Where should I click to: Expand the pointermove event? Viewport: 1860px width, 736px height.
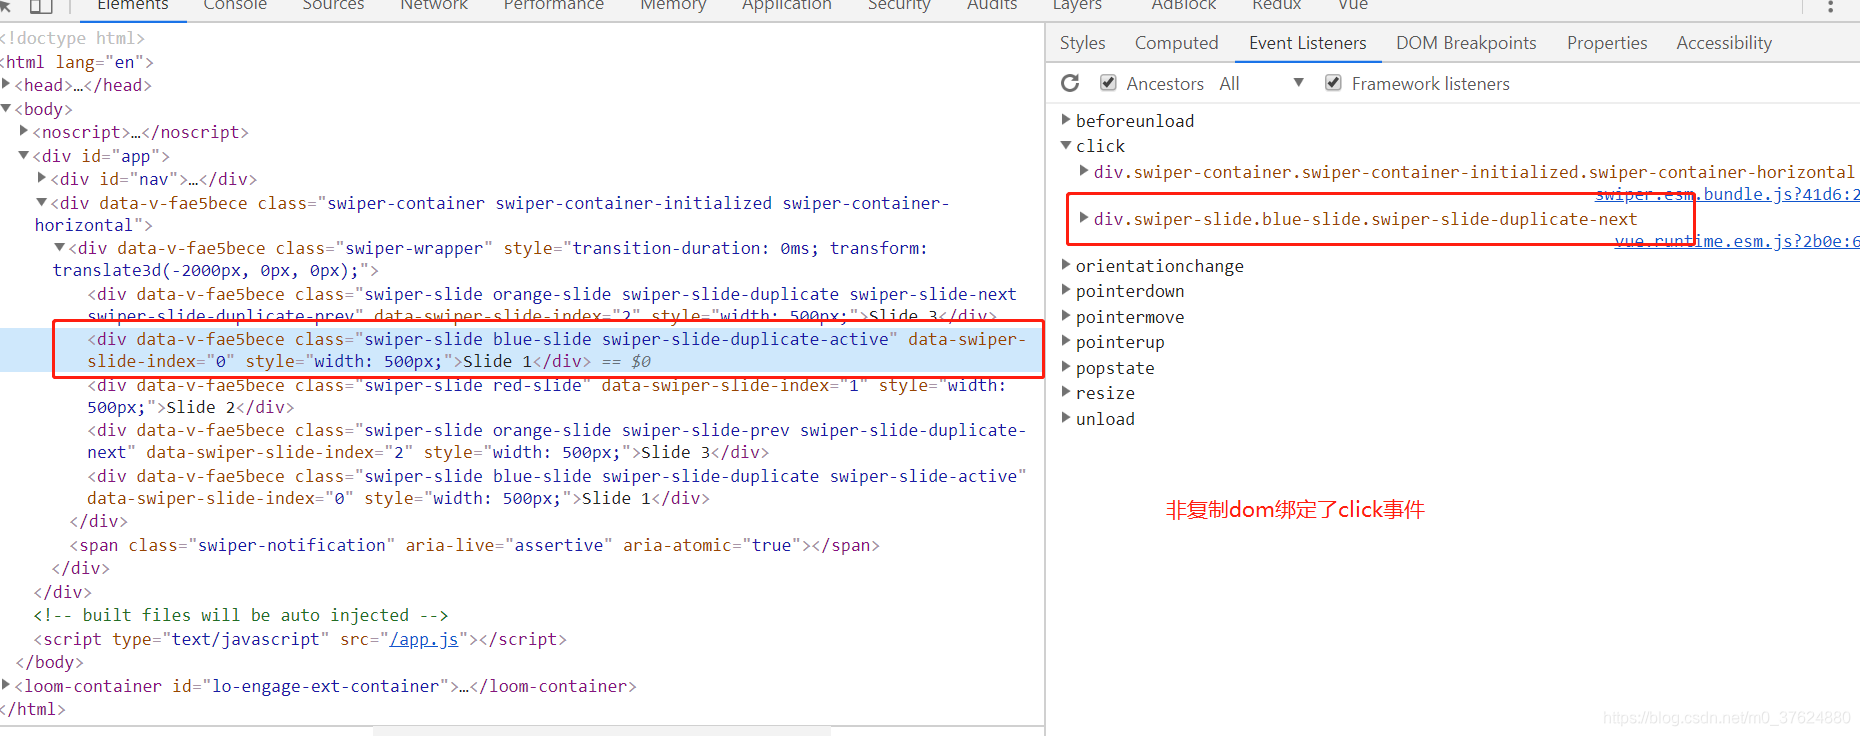pos(1066,316)
